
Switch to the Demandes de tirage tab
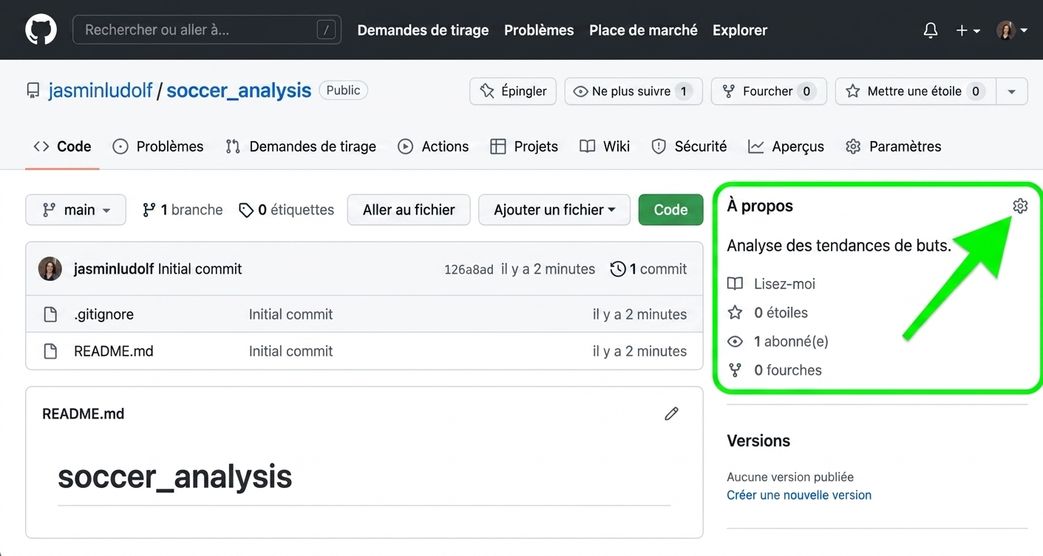coord(301,146)
